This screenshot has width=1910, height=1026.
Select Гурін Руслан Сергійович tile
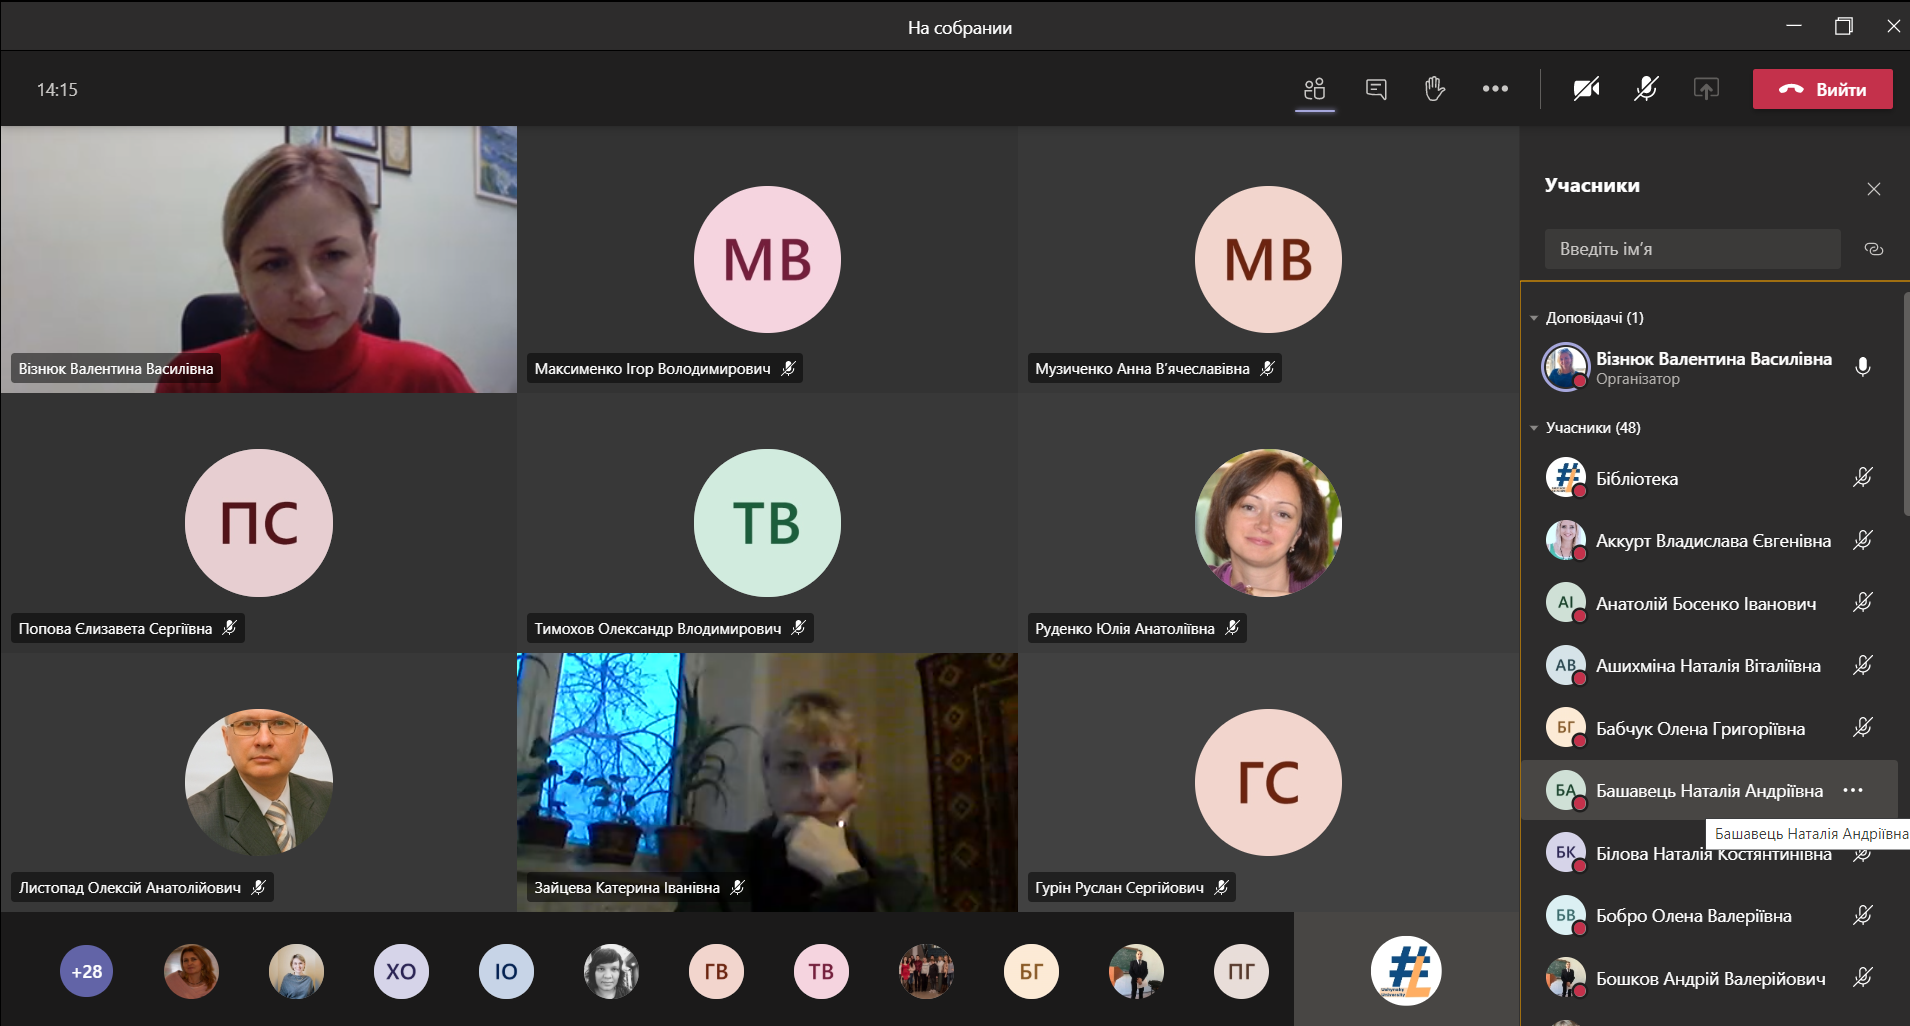coord(1268,782)
